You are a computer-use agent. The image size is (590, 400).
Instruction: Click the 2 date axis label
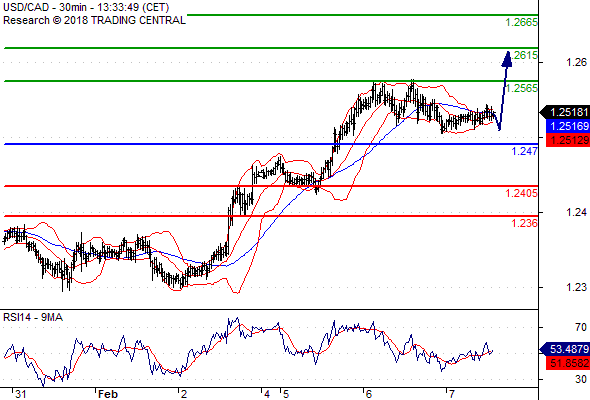184,394
